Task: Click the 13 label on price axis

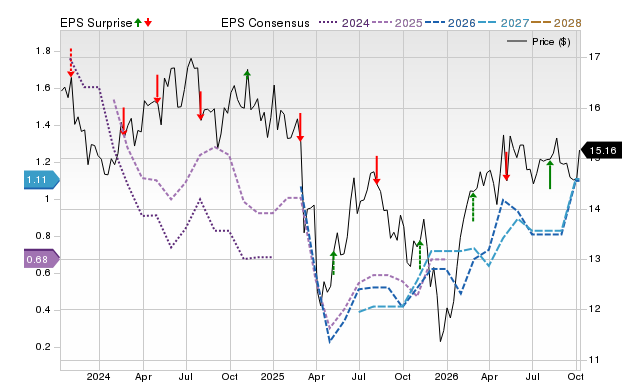Action: point(594,259)
